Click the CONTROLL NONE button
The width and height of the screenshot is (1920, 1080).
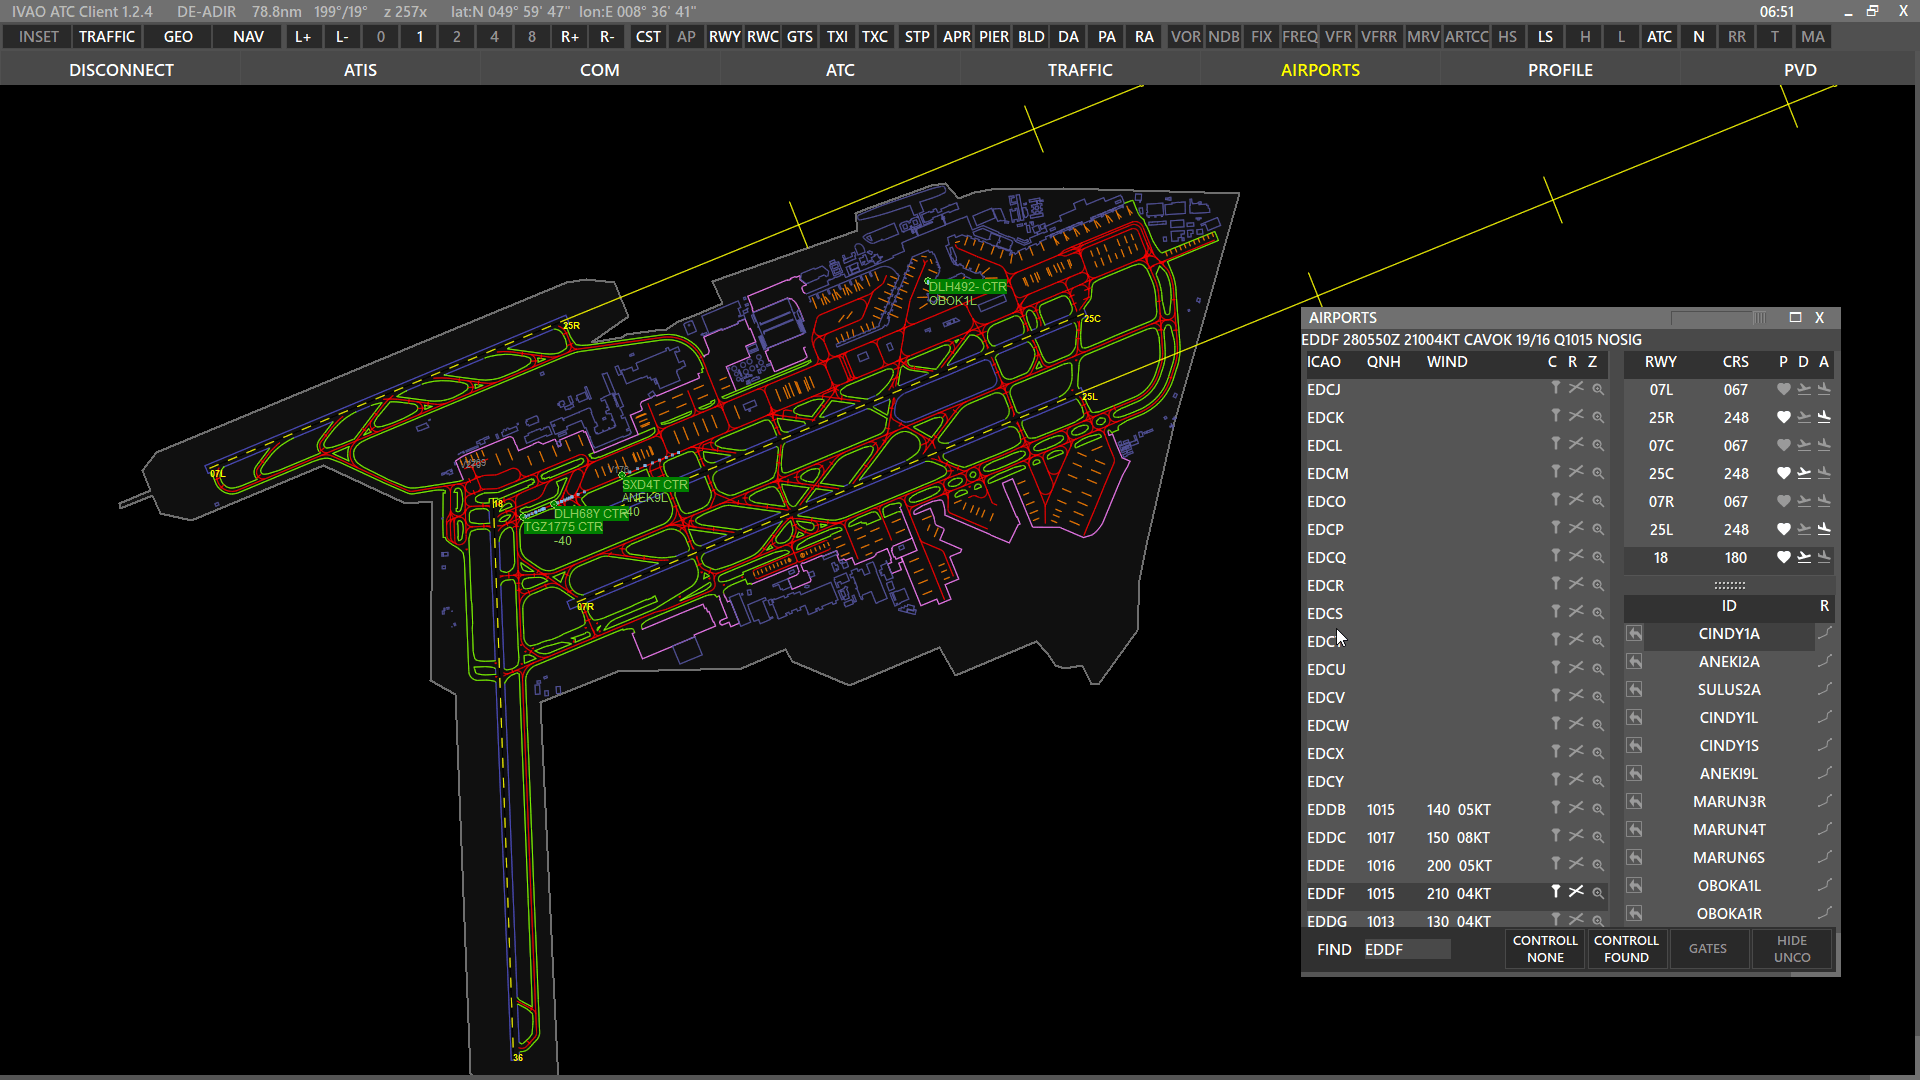[1545, 949]
